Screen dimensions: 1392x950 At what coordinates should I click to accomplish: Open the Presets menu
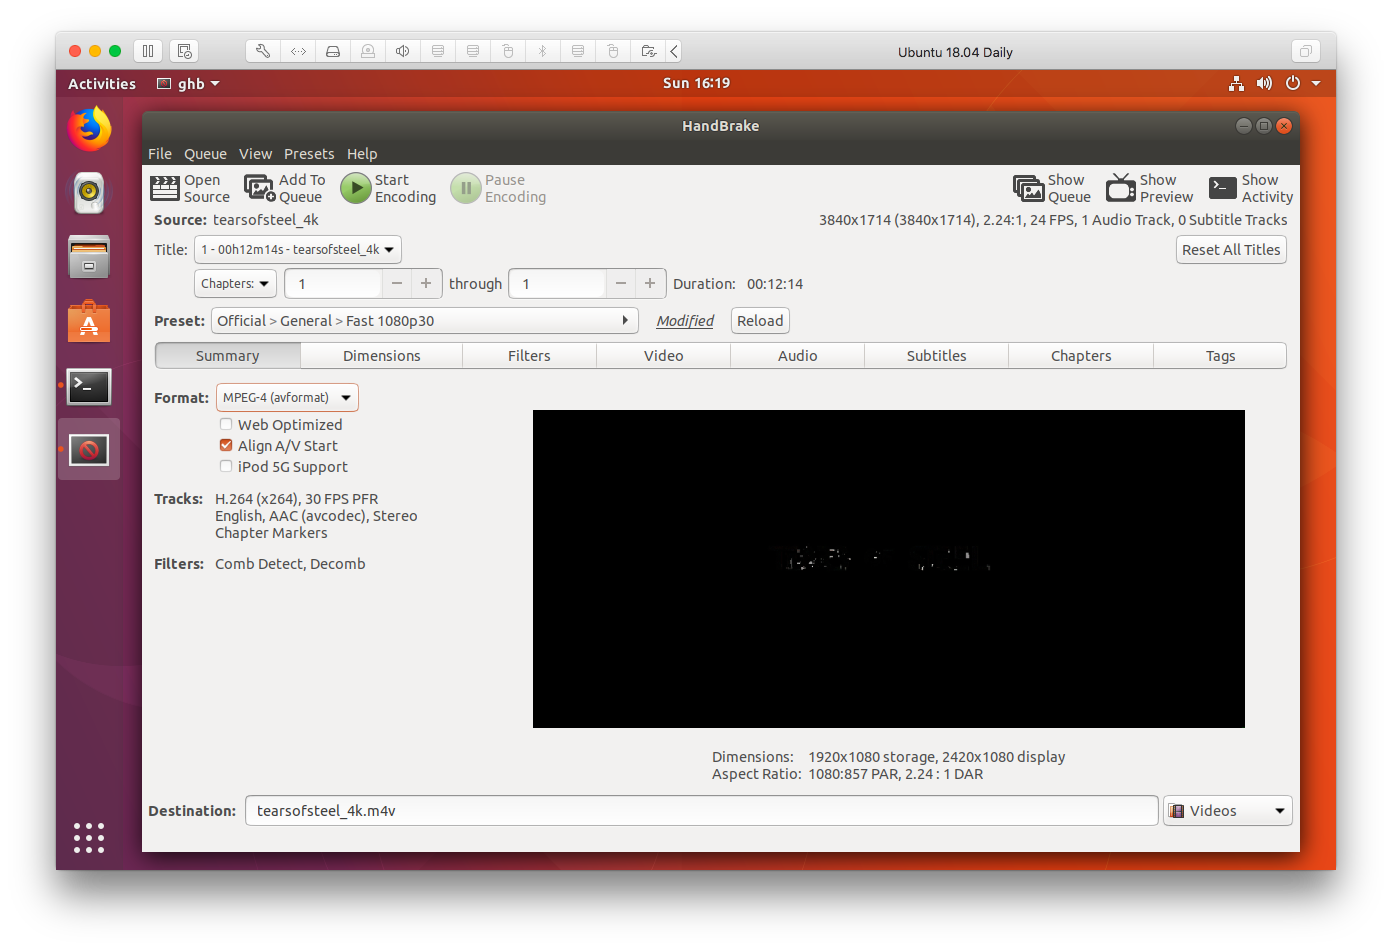(x=309, y=154)
